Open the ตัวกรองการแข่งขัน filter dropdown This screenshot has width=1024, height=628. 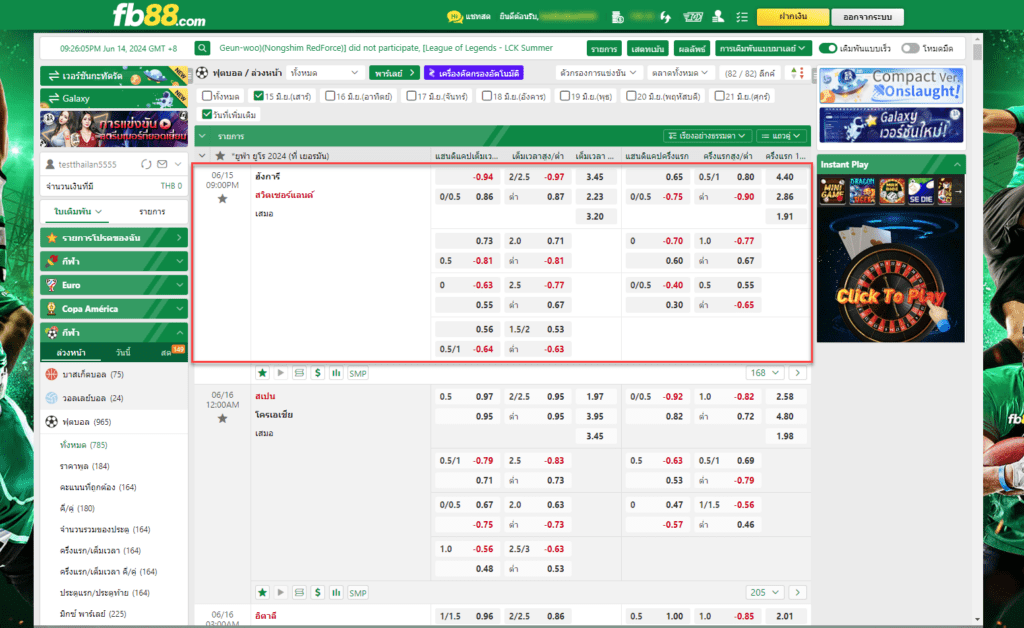(598, 73)
